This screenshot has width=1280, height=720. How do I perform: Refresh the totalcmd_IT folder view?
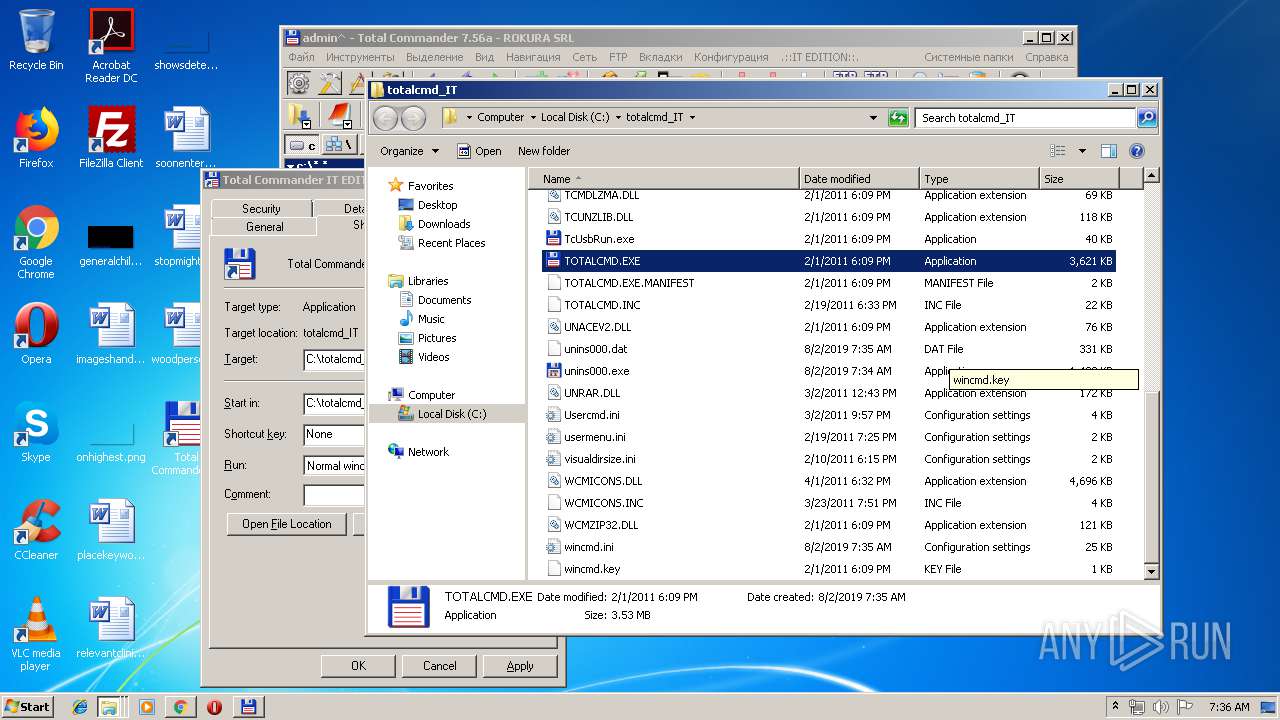click(898, 117)
